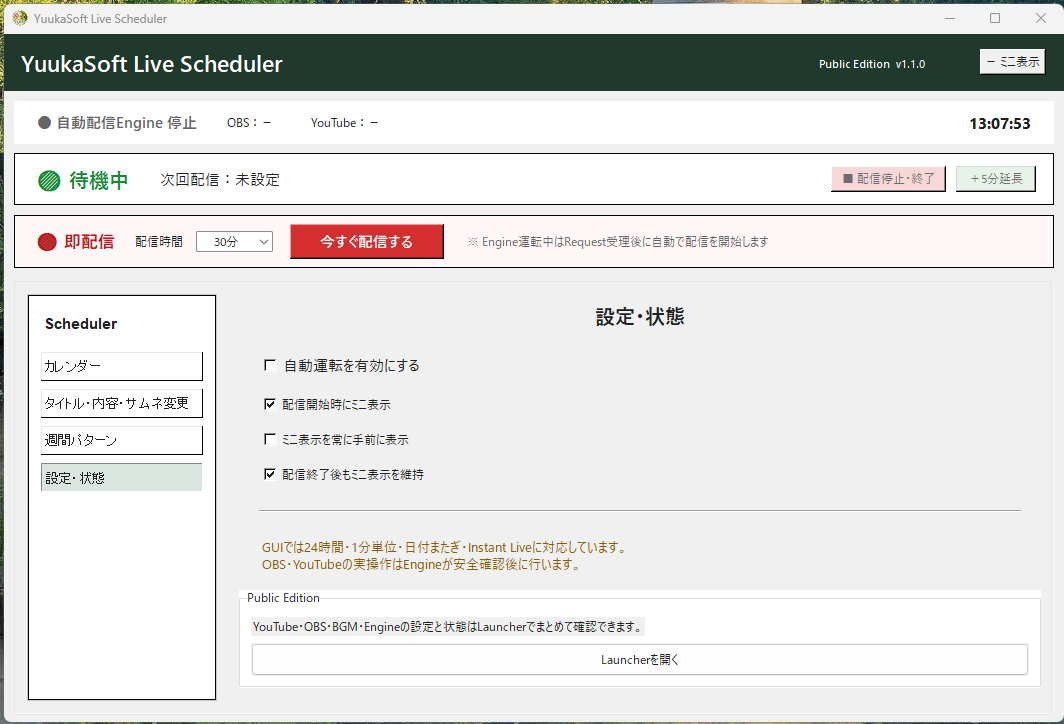Image resolution: width=1064 pixels, height=724 pixels.
Task: Uncheck 配信開始時にミニ表示 checkbox
Action: (269, 404)
